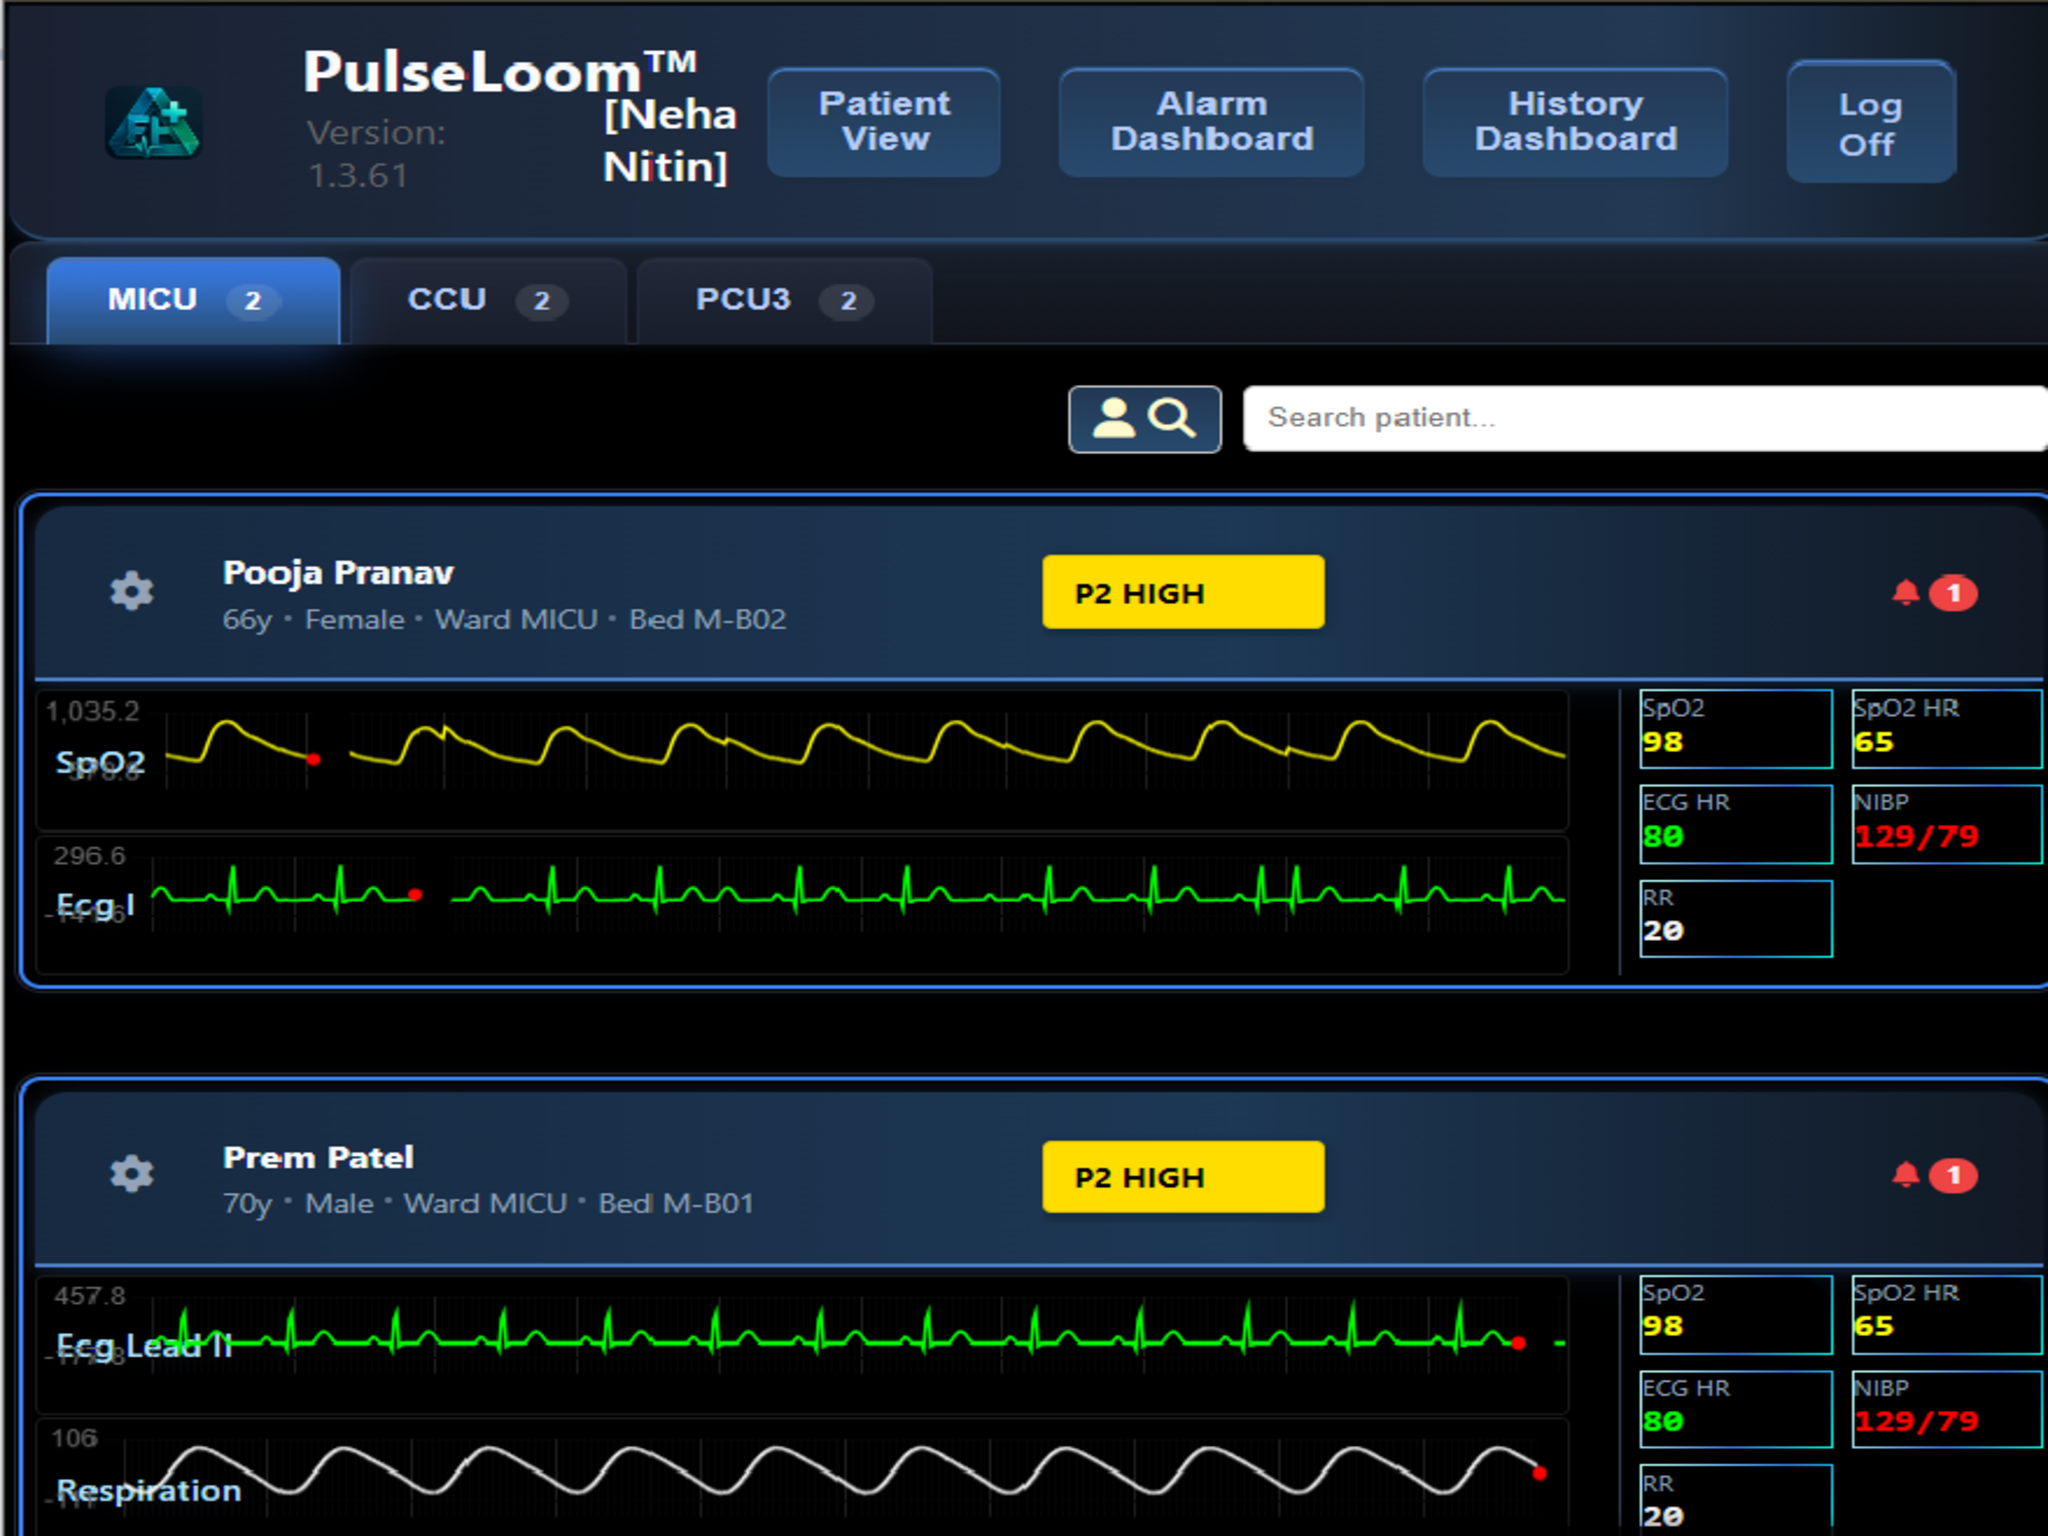Open settings gear for Pooja Pranav's card

tap(130, 591)
